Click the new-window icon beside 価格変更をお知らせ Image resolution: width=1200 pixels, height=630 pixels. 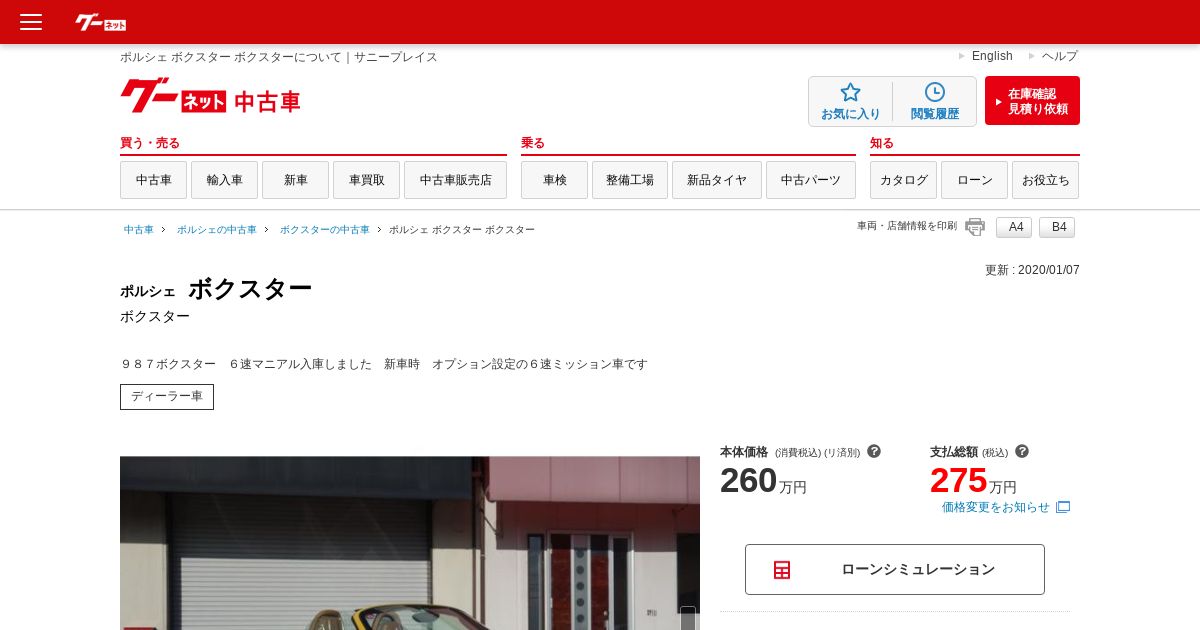(1063, 507)
